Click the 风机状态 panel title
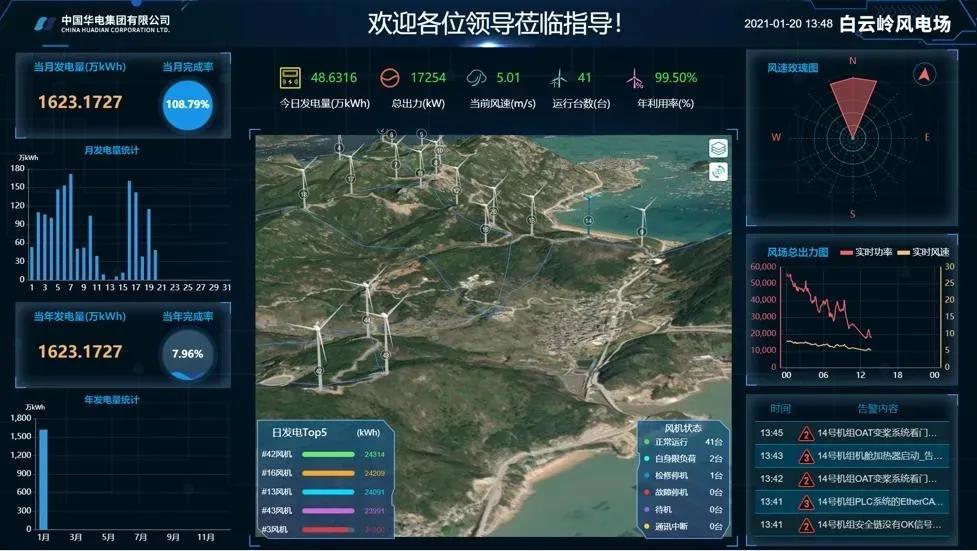977x551 pixels. click(683, 428)
